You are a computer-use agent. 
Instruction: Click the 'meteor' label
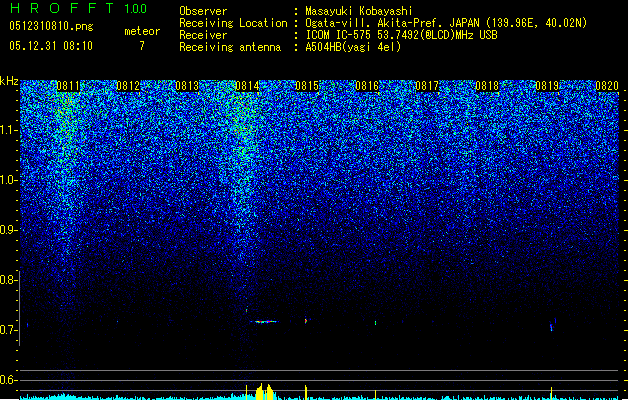pos(142,31)
